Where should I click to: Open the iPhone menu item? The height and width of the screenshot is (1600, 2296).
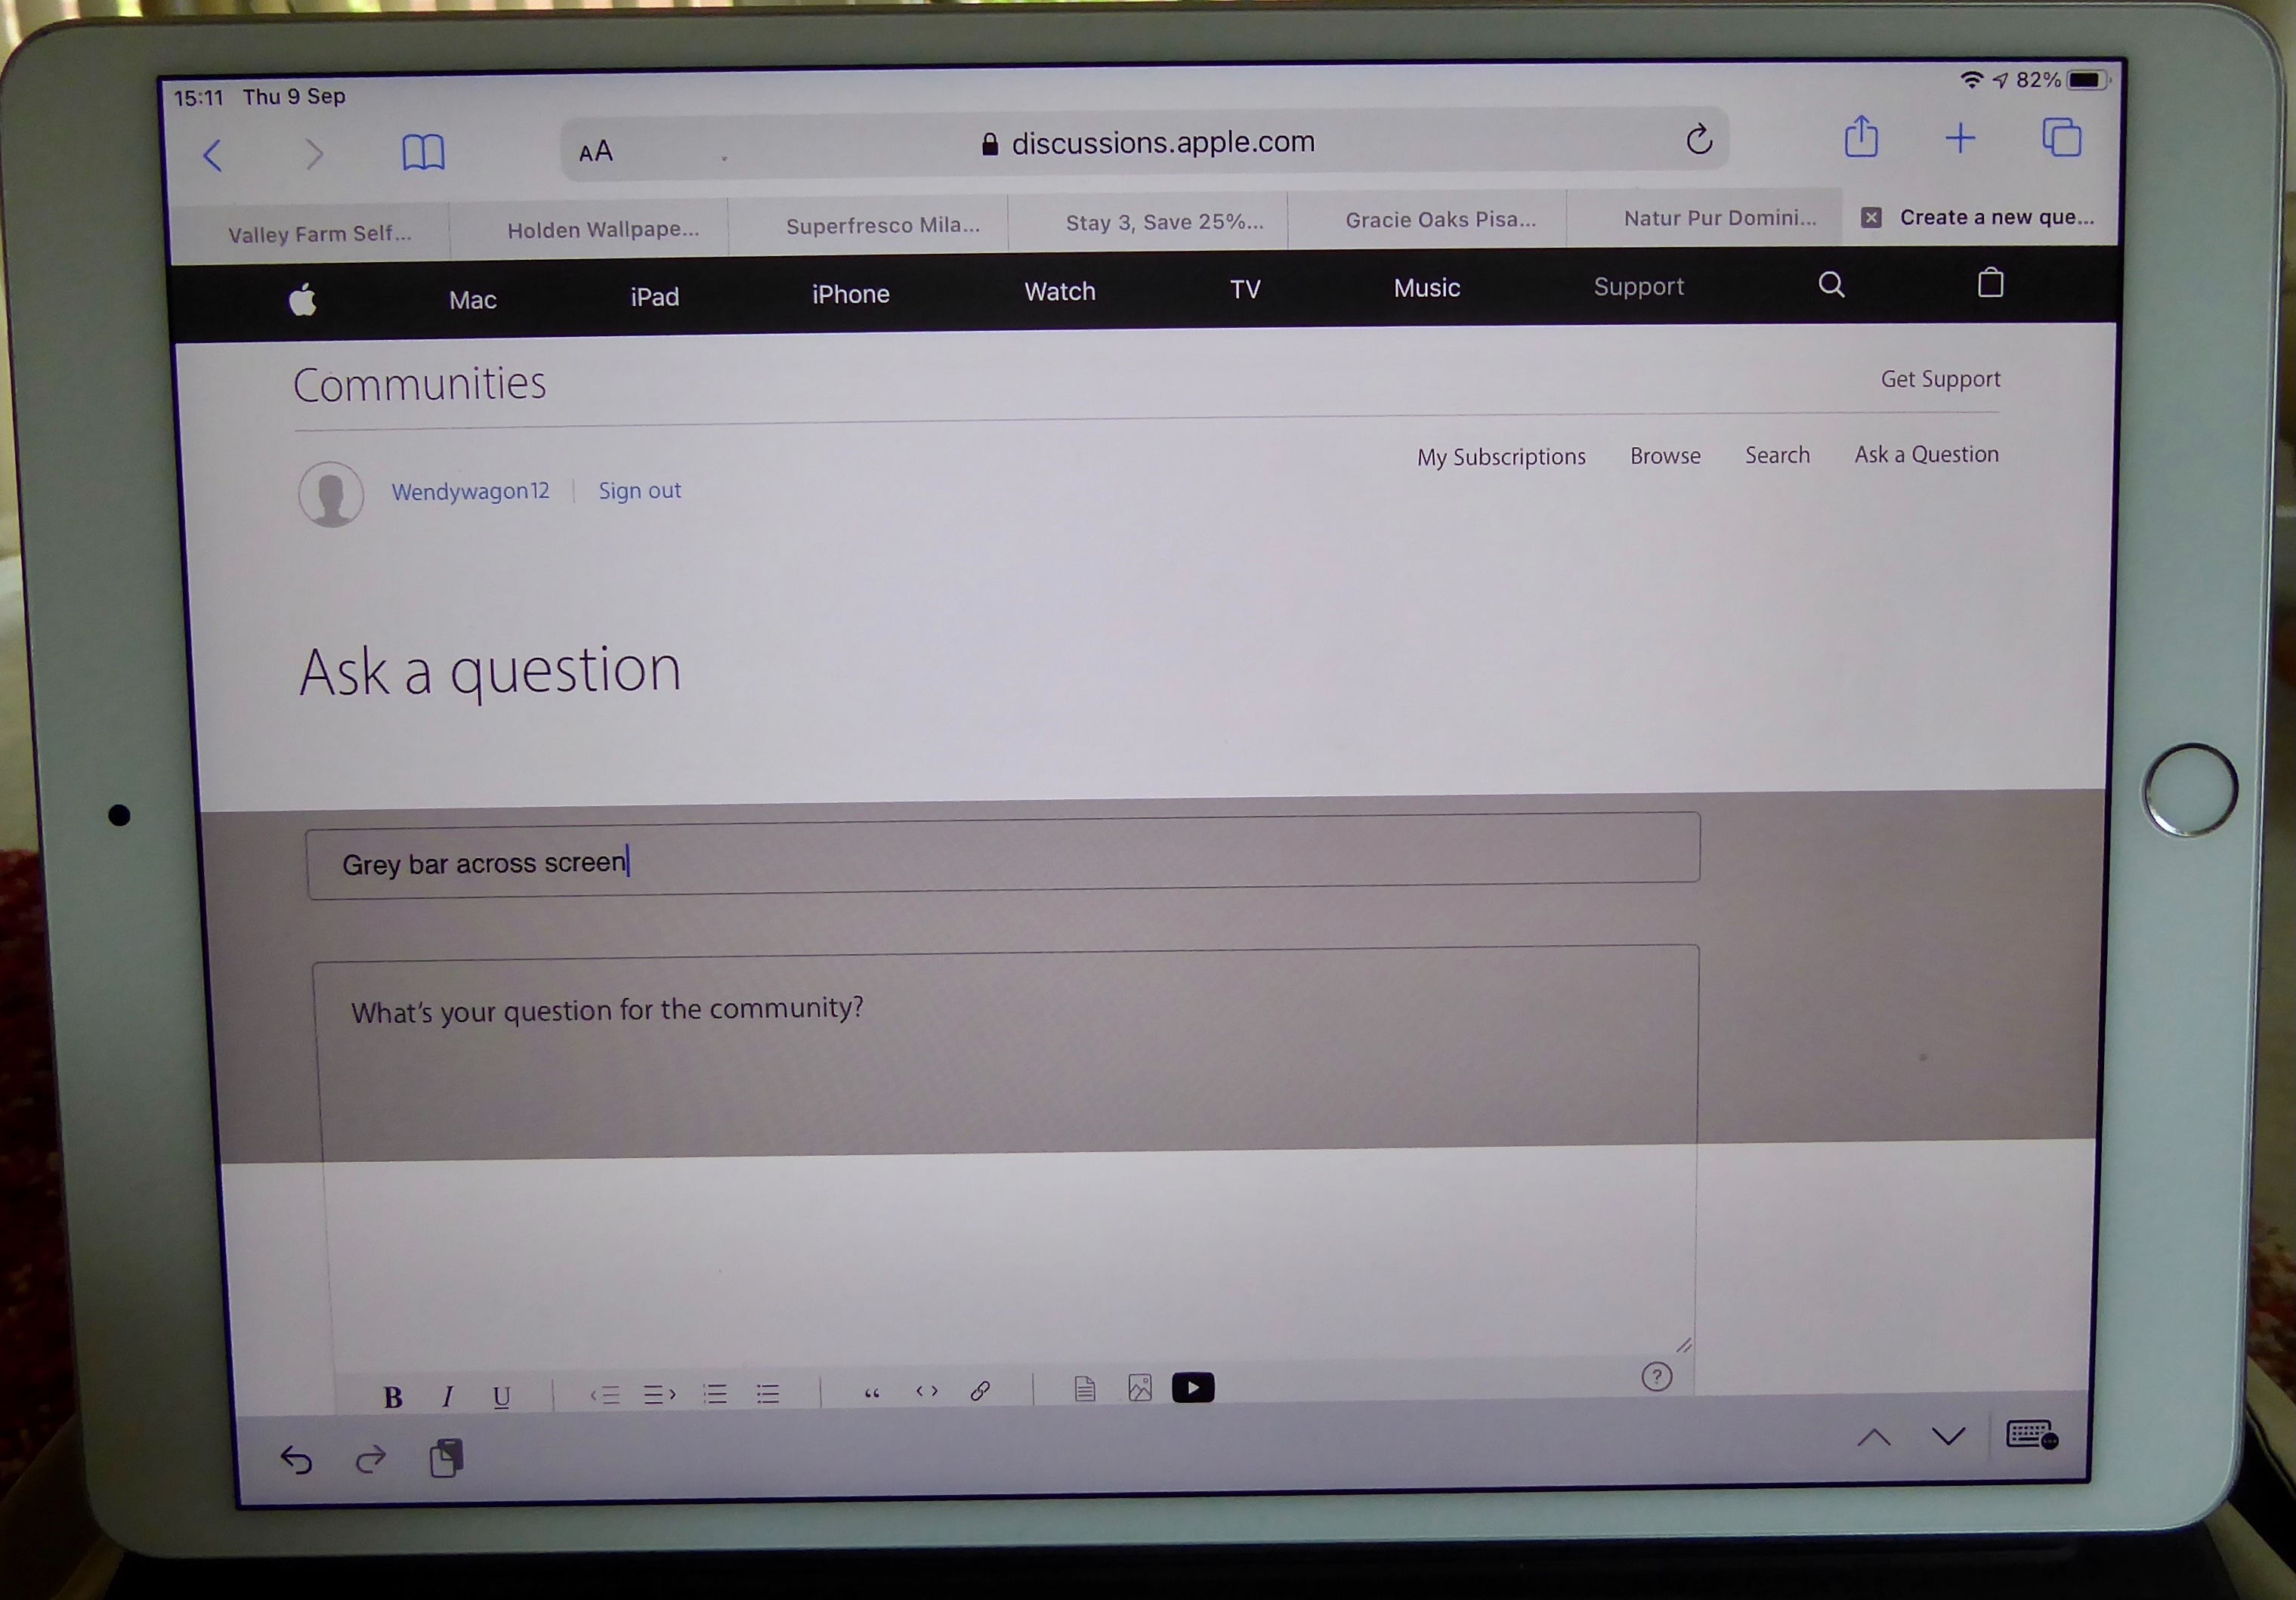point(850,294)
